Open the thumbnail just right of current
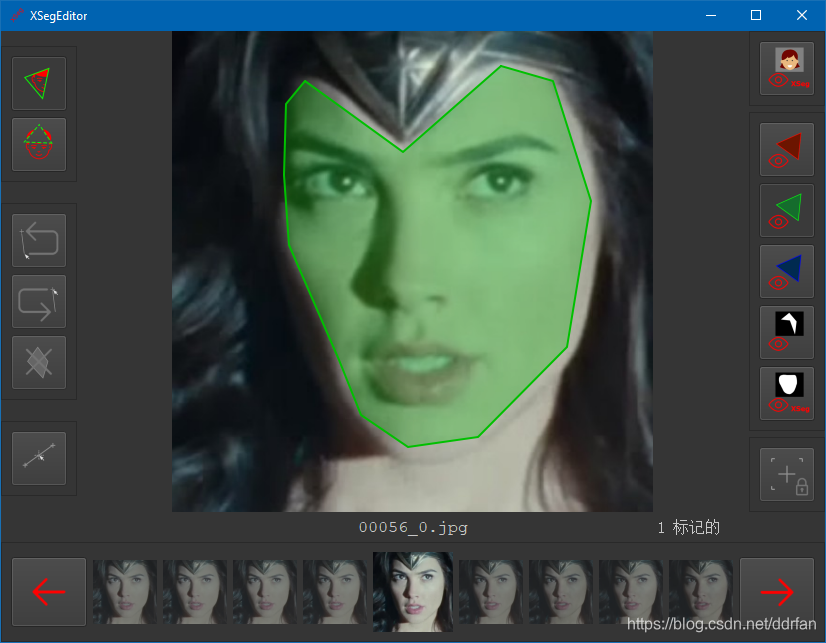Viewport: 826px width, 643px height. [491, 592]
